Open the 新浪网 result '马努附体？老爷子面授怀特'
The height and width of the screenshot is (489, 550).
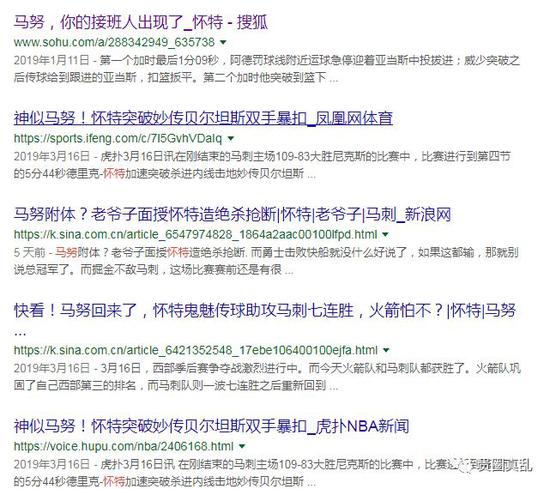pyautogui.click(x=232, y=215)
